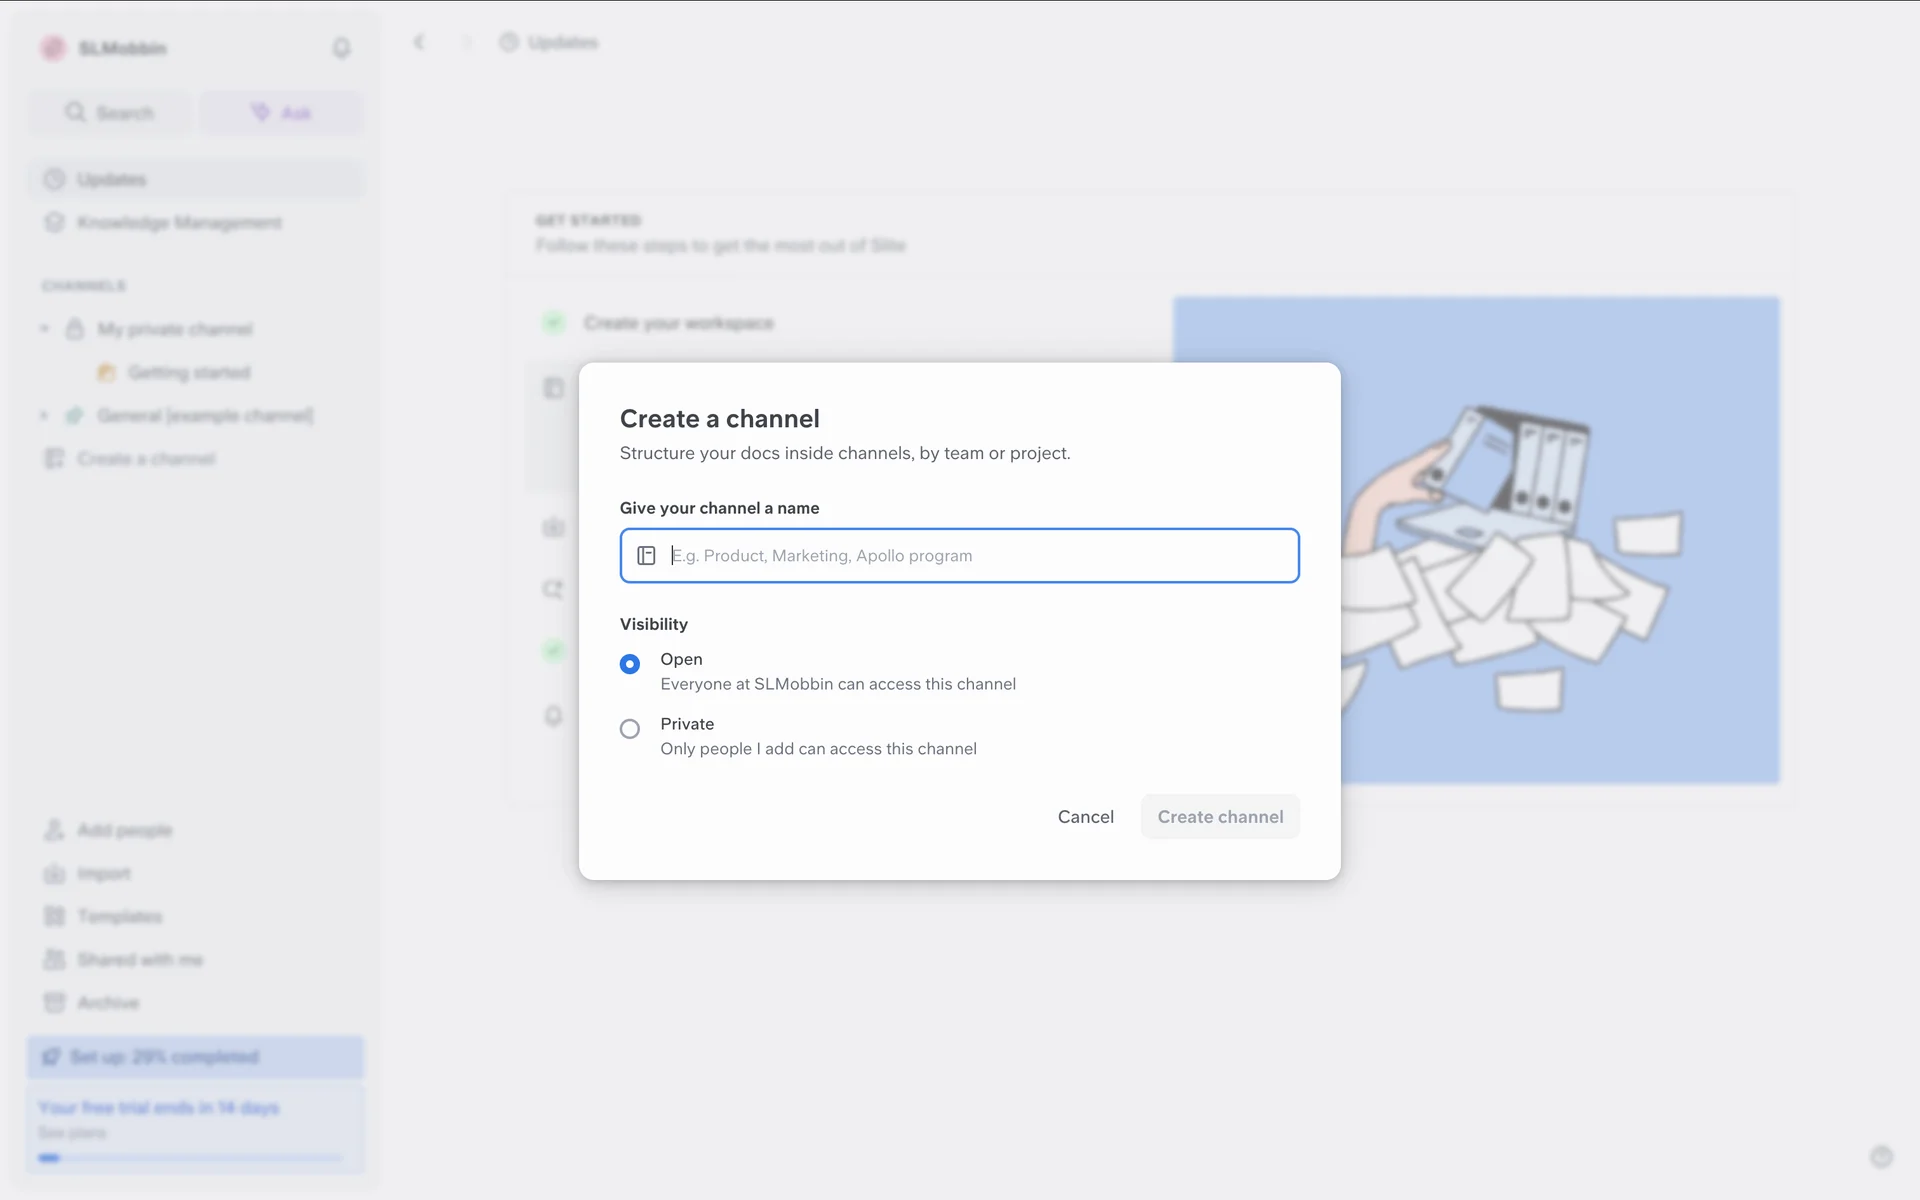This screenshot has width=1920, height=1200.
Task: Click the SLMobbin workspace logo
Action: point(53,48)
